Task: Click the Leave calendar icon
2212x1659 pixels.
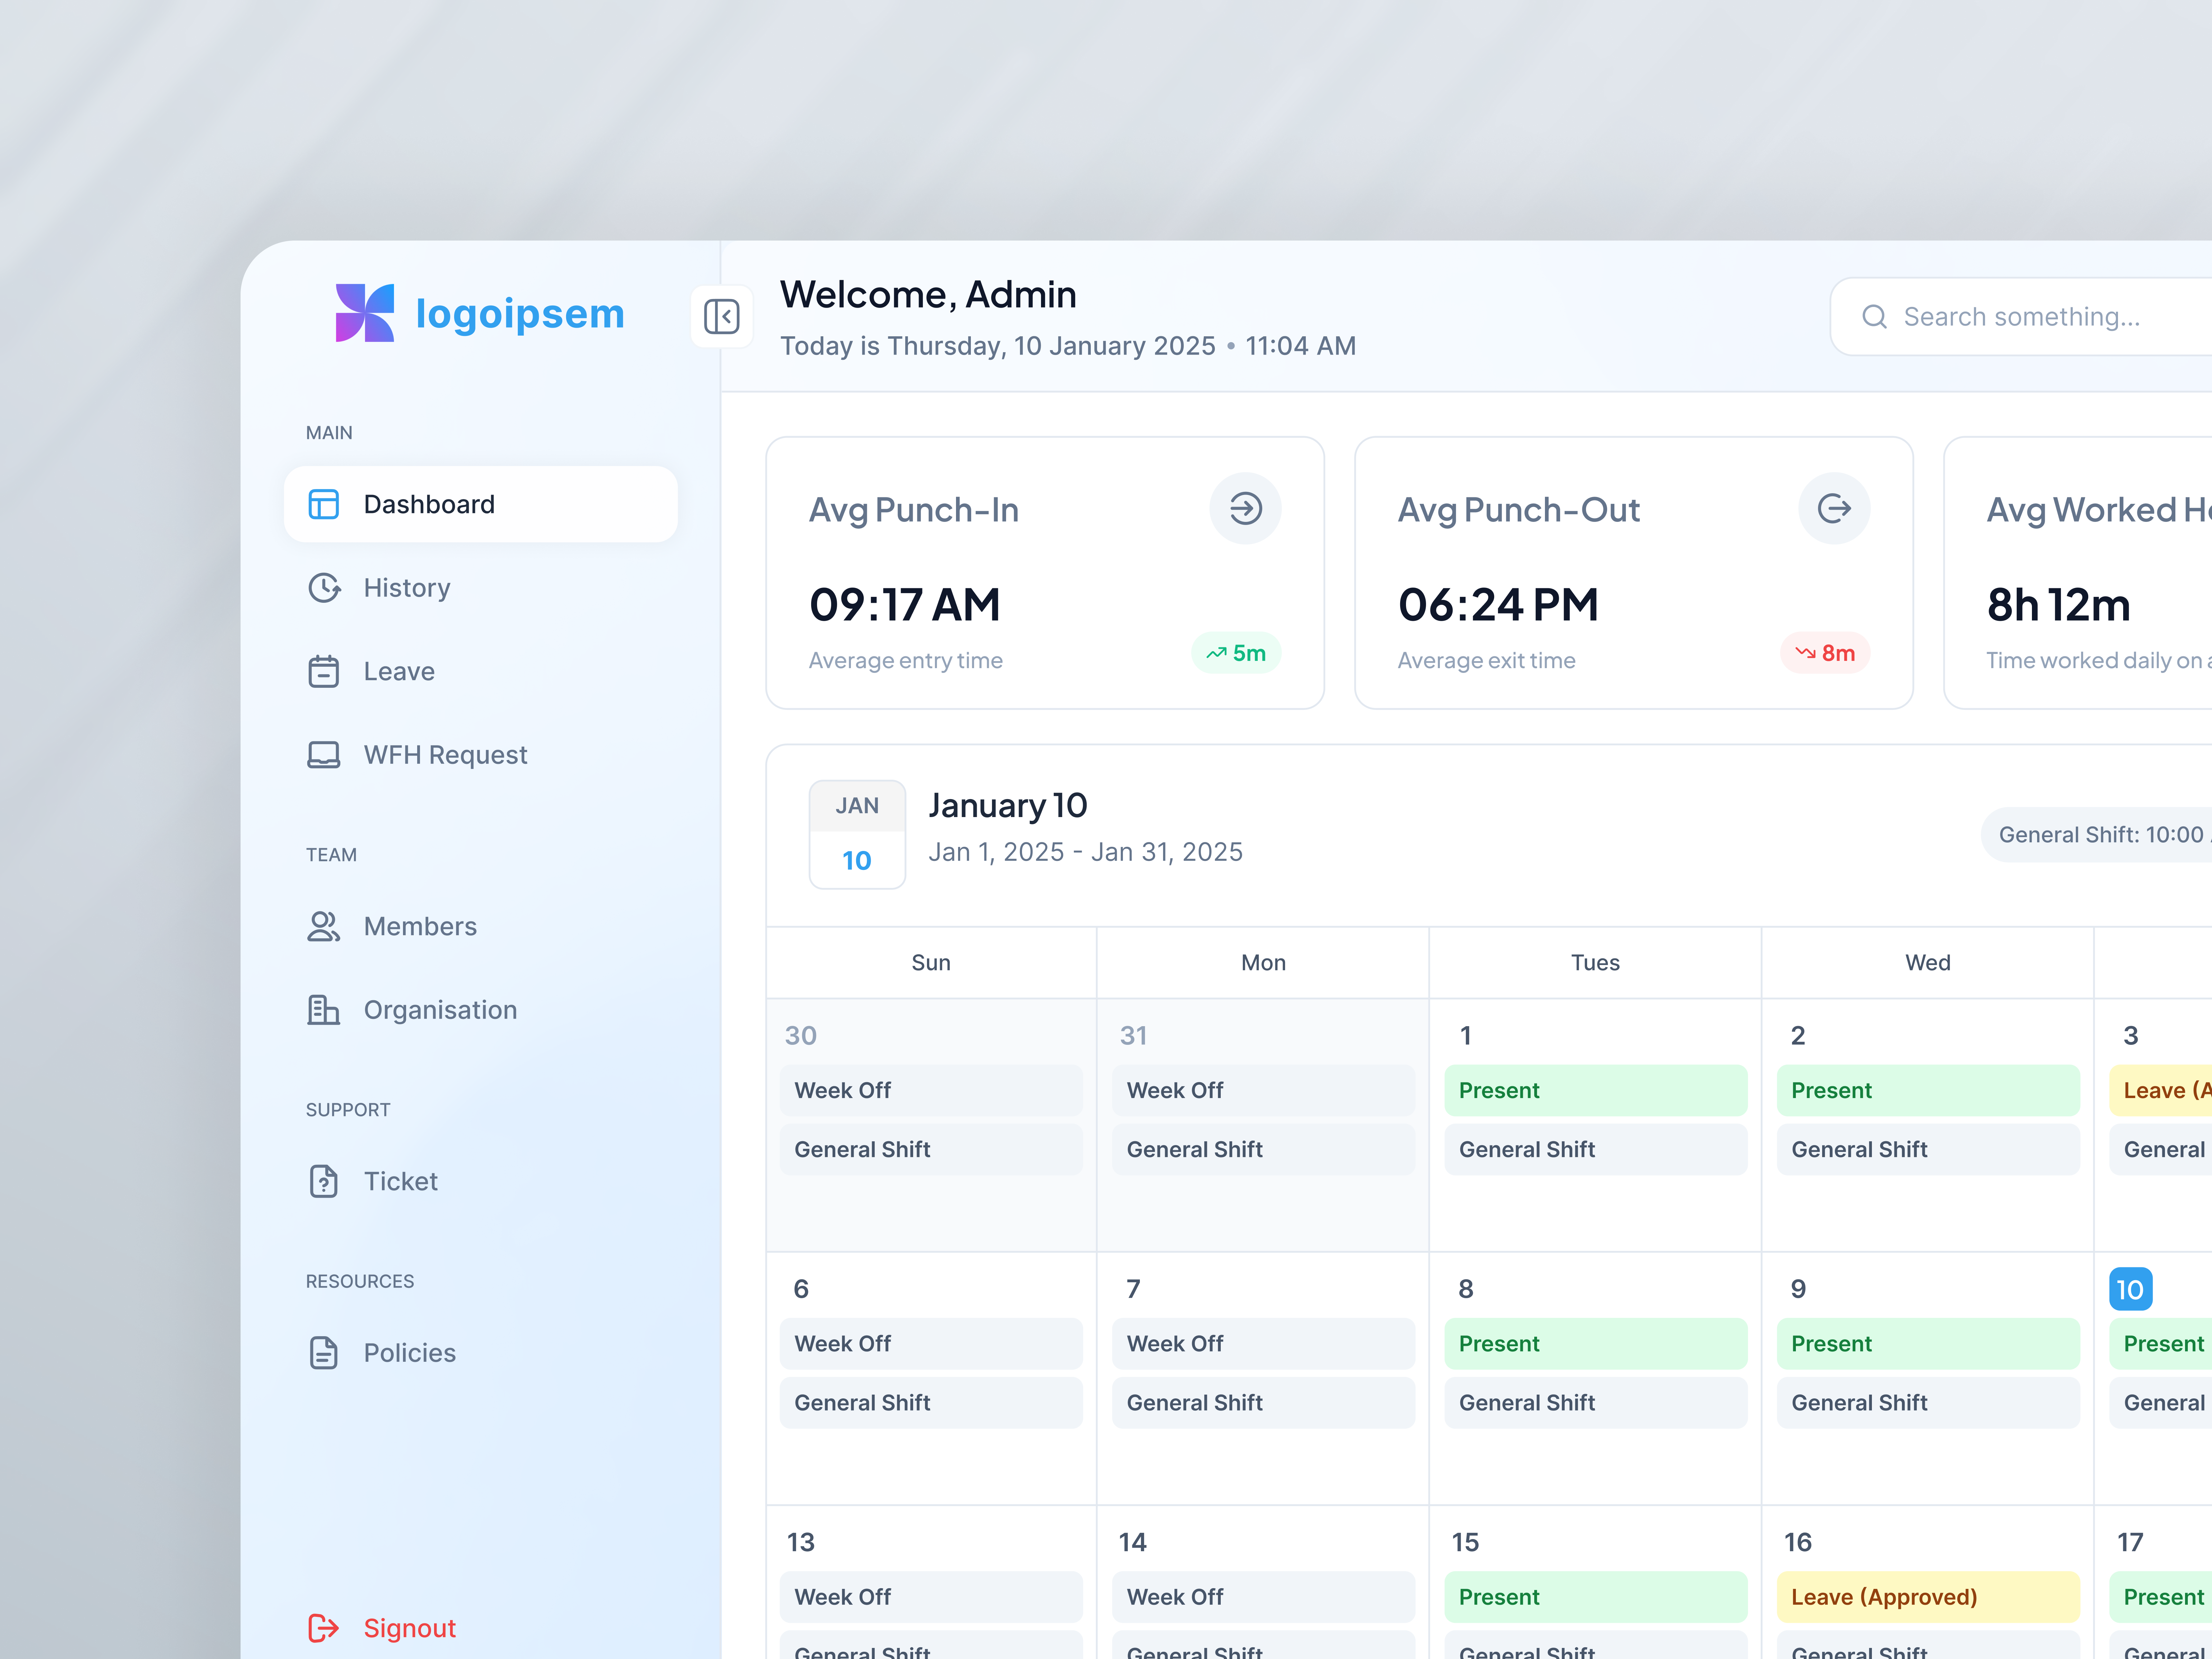Action: click(x=323, y=671)
